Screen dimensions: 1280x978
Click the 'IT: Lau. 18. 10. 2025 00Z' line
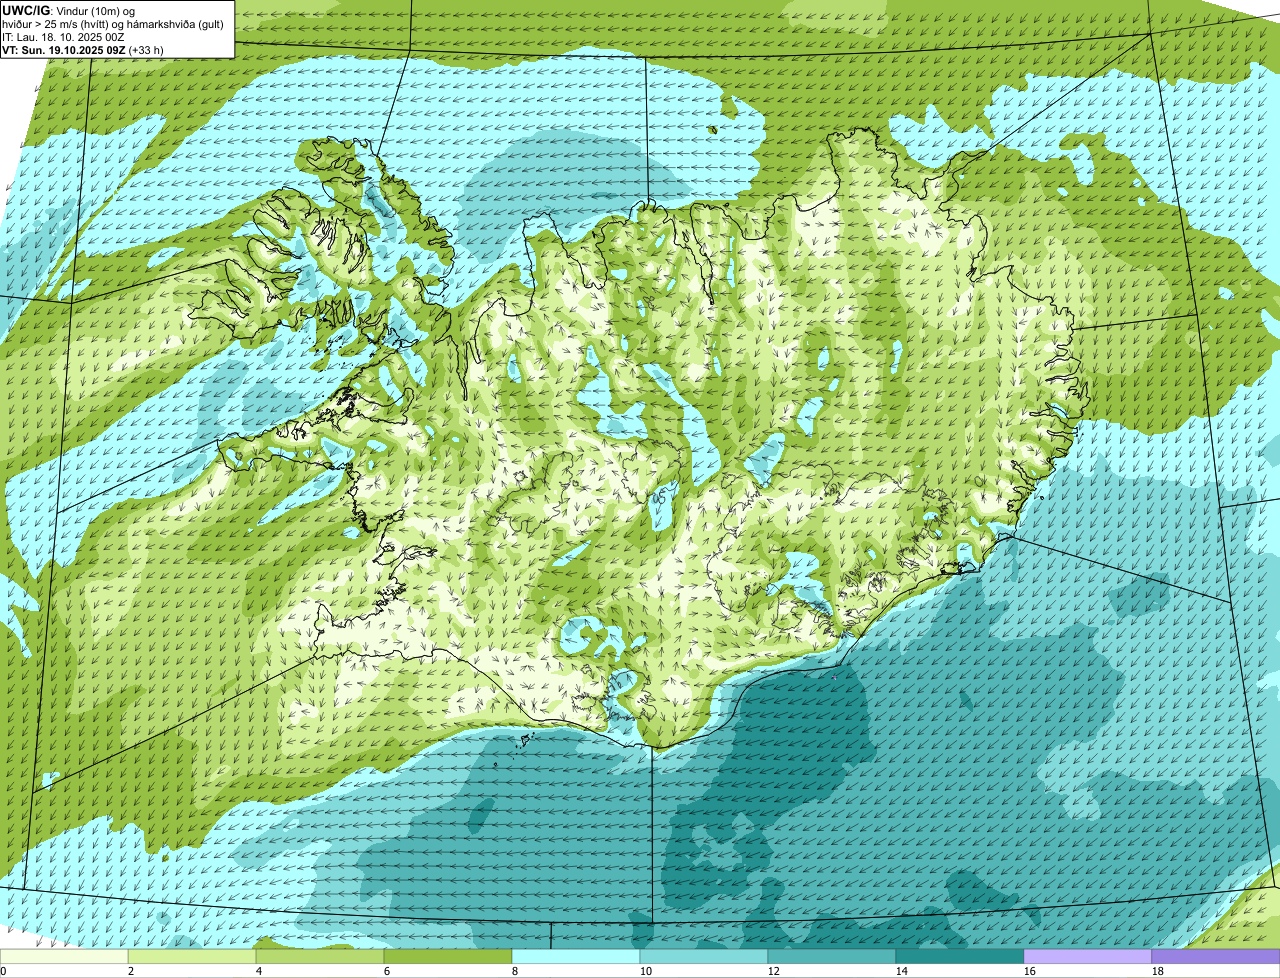tap(64, 36)
